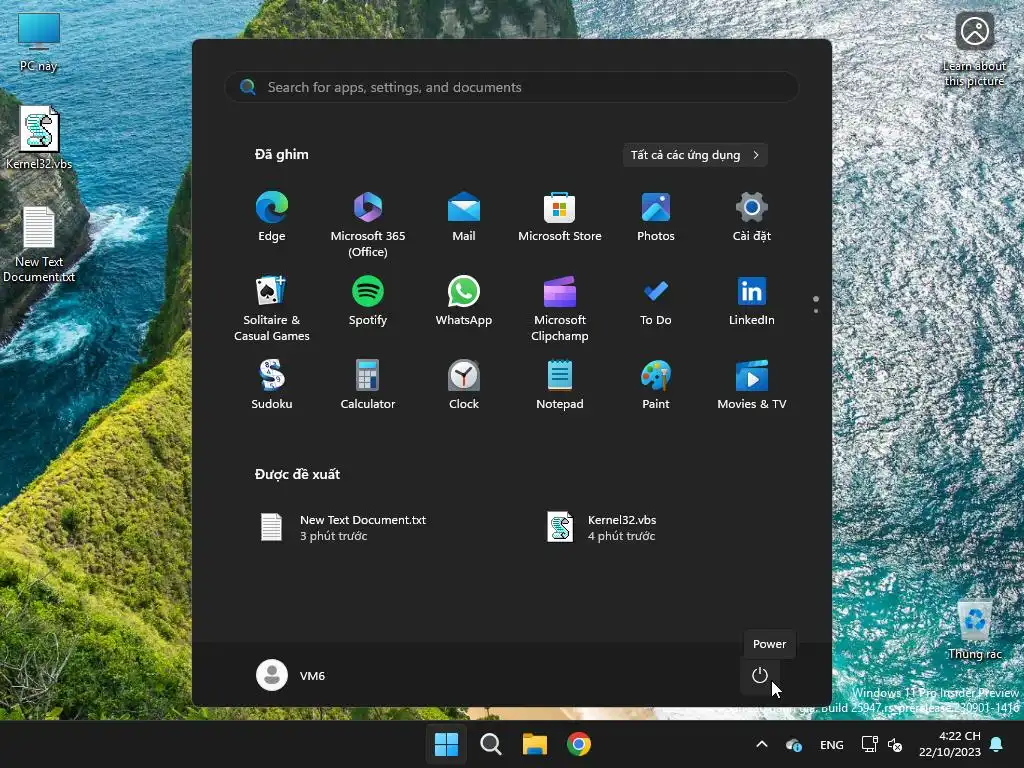
Task: Open the notifications bell icon
Action: (997, 744)
